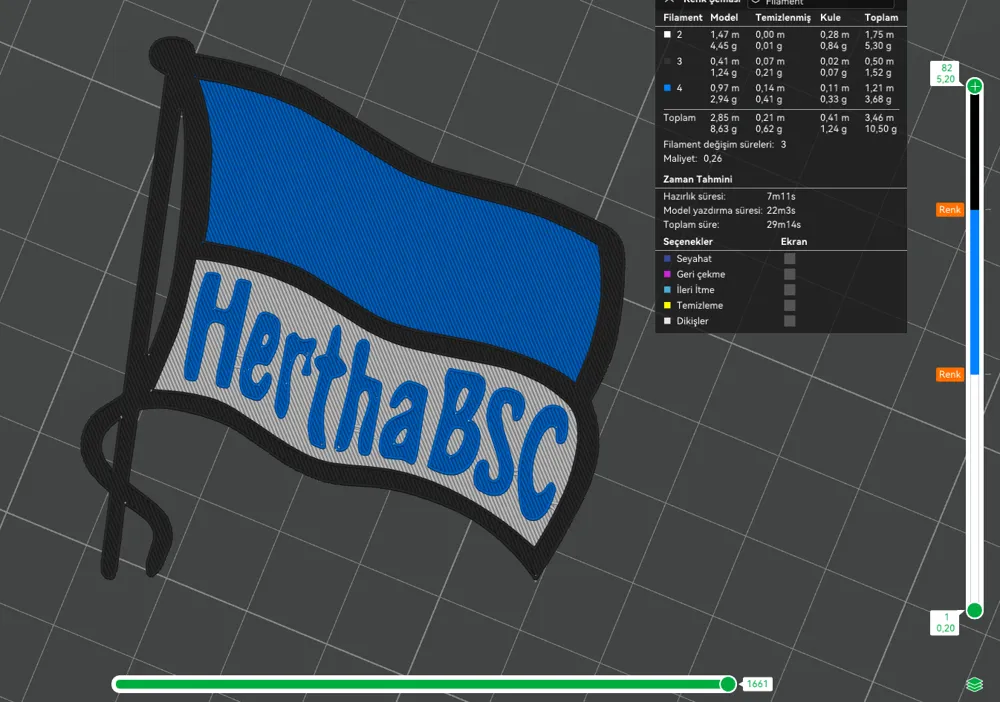The width and height of the screenshot is (1000, 702).
Task: Click the blue color swatch of filament 4
Action: (667, 88)
